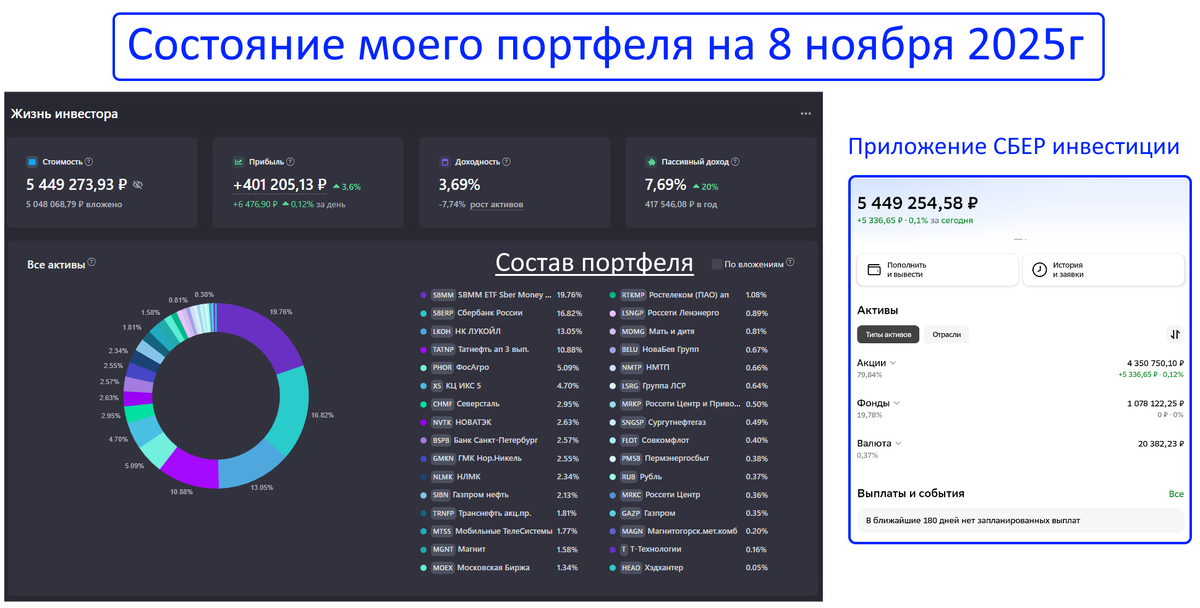Open История и заявки in Sber app
1200x608 pixels.
pyautogui.click(x=1103, y=269)
